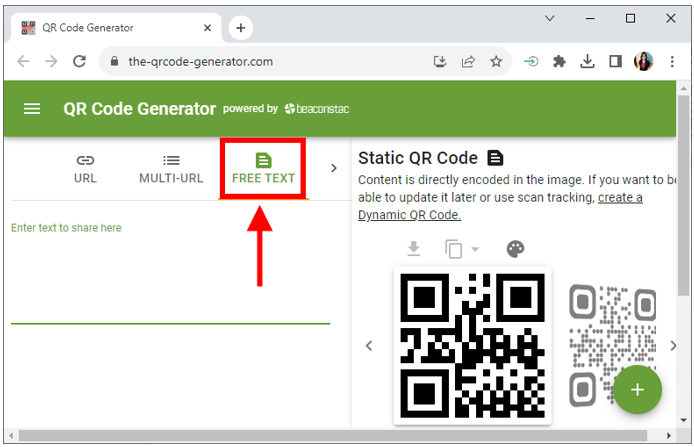Image resolution: width=694 pixels, height=447 pixels.
Task: Select the URL tab
Action: click(85, 169)
